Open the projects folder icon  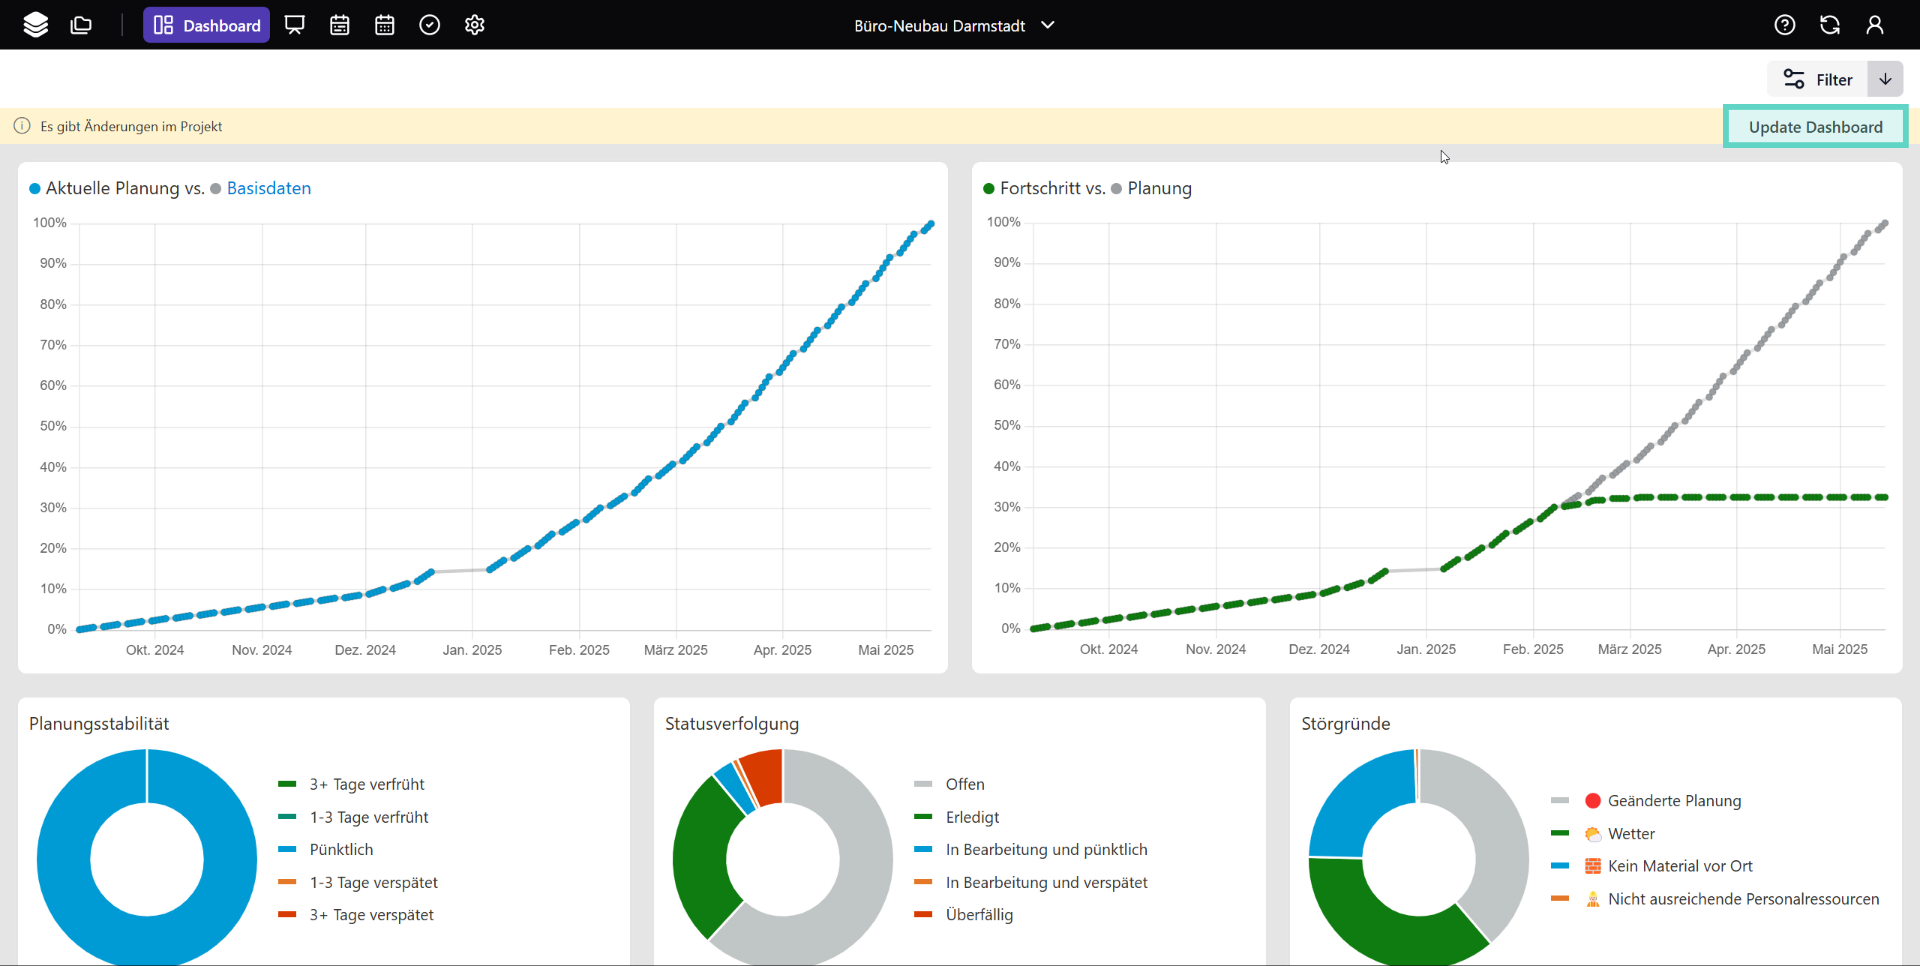82,25
